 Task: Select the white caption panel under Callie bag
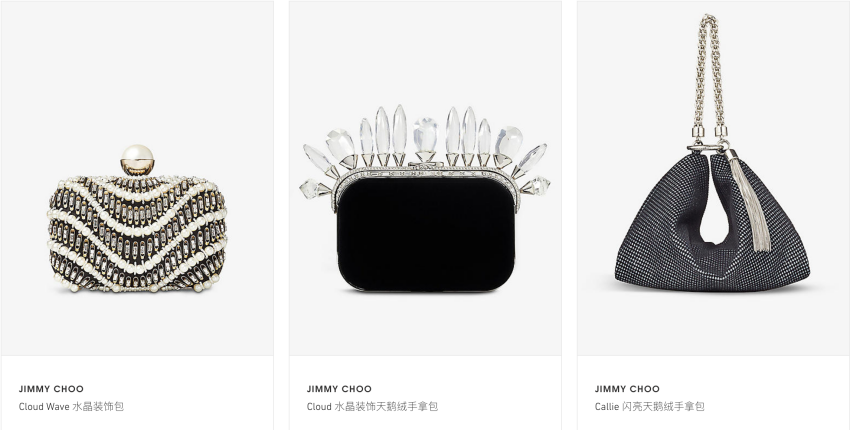pos(713,393)
